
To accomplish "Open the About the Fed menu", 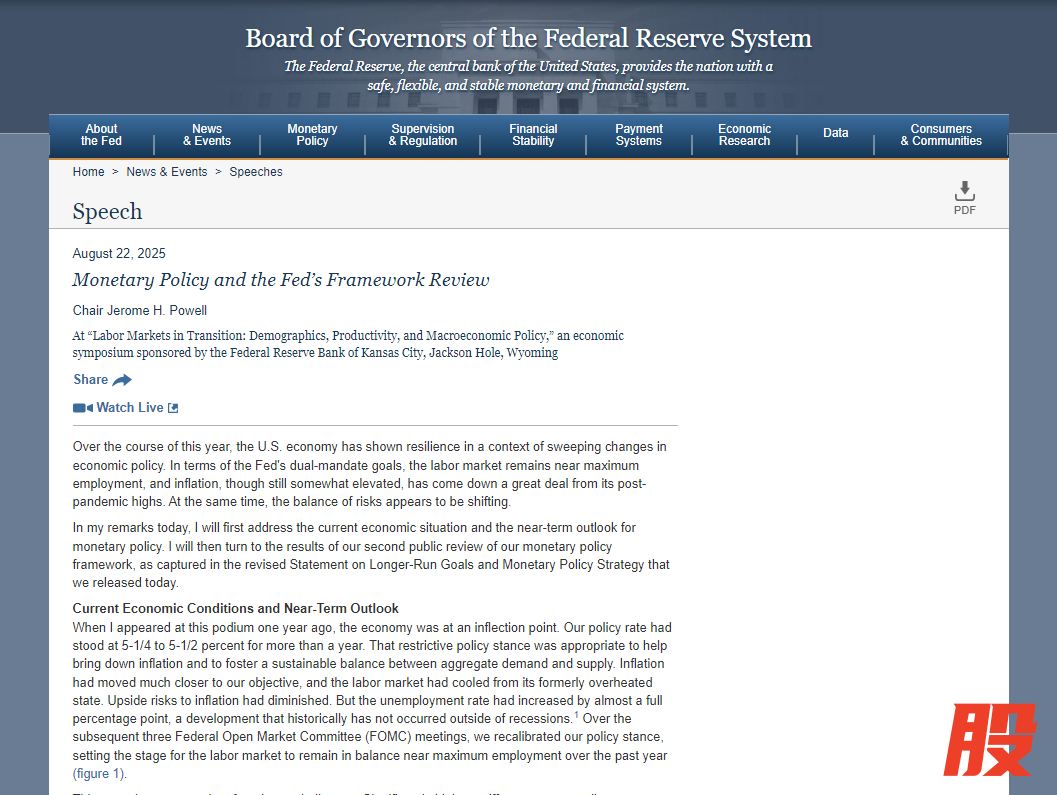I will click(x=101, y=135).
